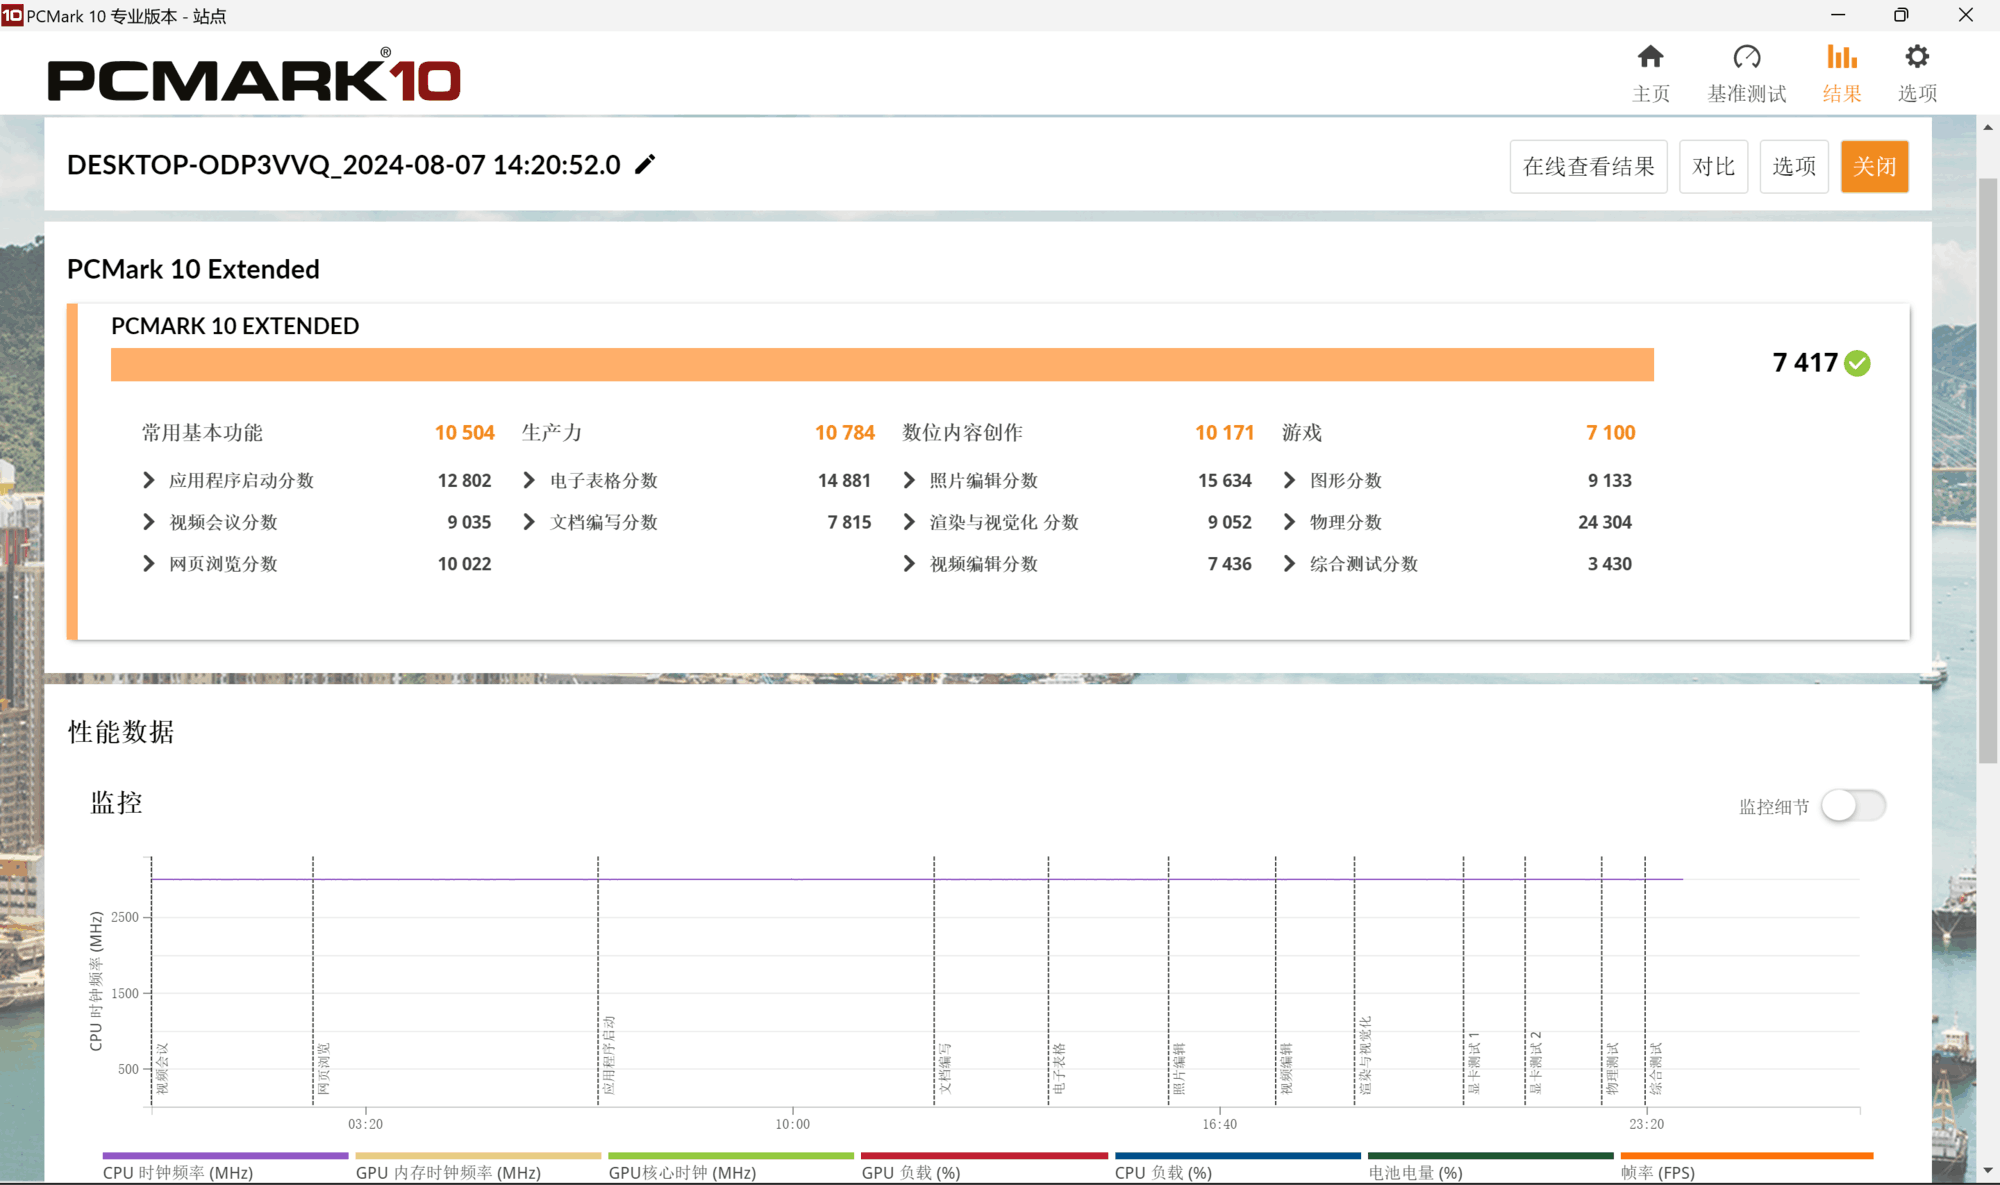Click result name DESKTOP-ODP3VVQ_2024-08-07 14:20:52.0
2000x1185 pixels.
click(344, 165)
